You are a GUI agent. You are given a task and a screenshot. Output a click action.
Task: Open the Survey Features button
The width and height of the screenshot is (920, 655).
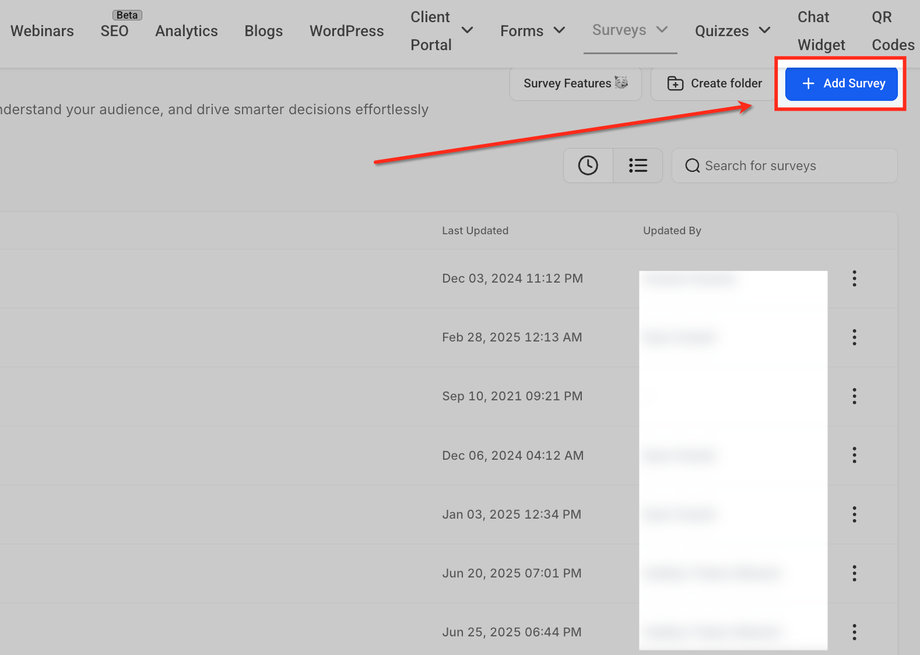pyautogui.click(x=575, y=83)
